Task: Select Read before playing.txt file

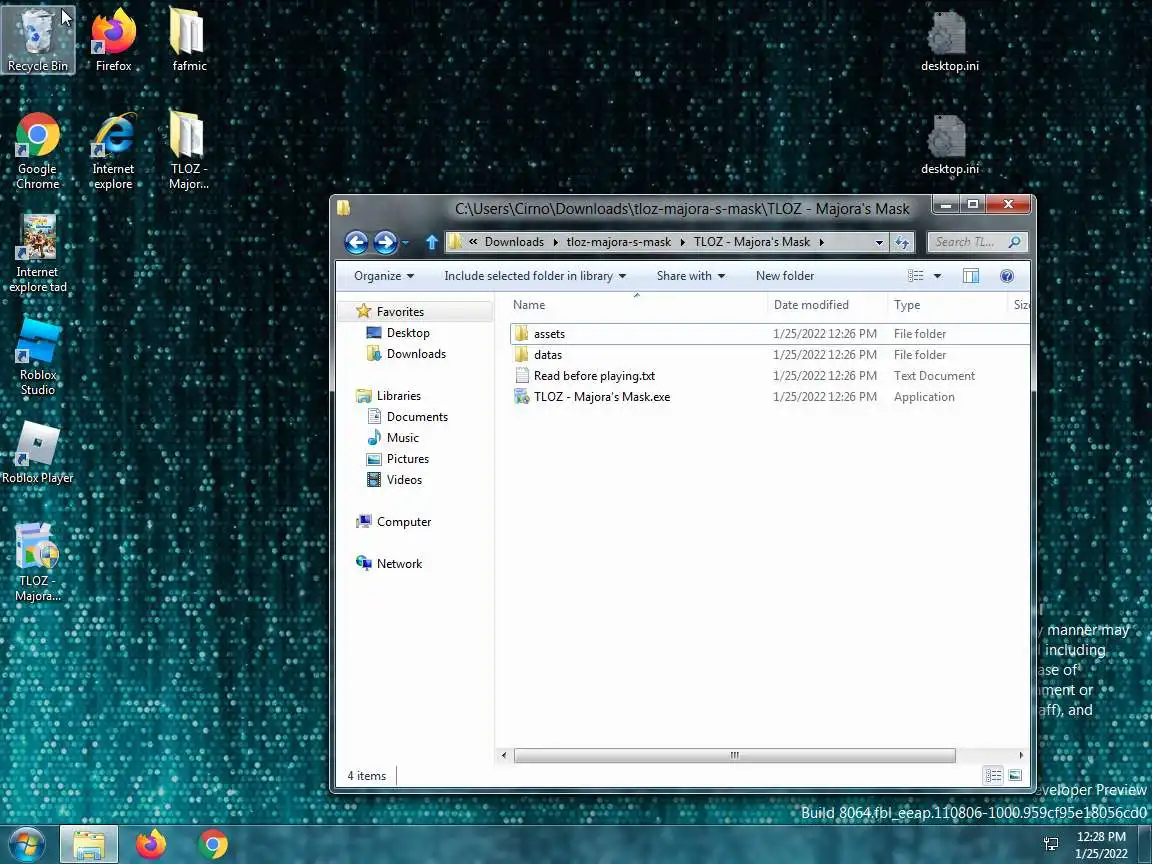Action: click(769, 375)
